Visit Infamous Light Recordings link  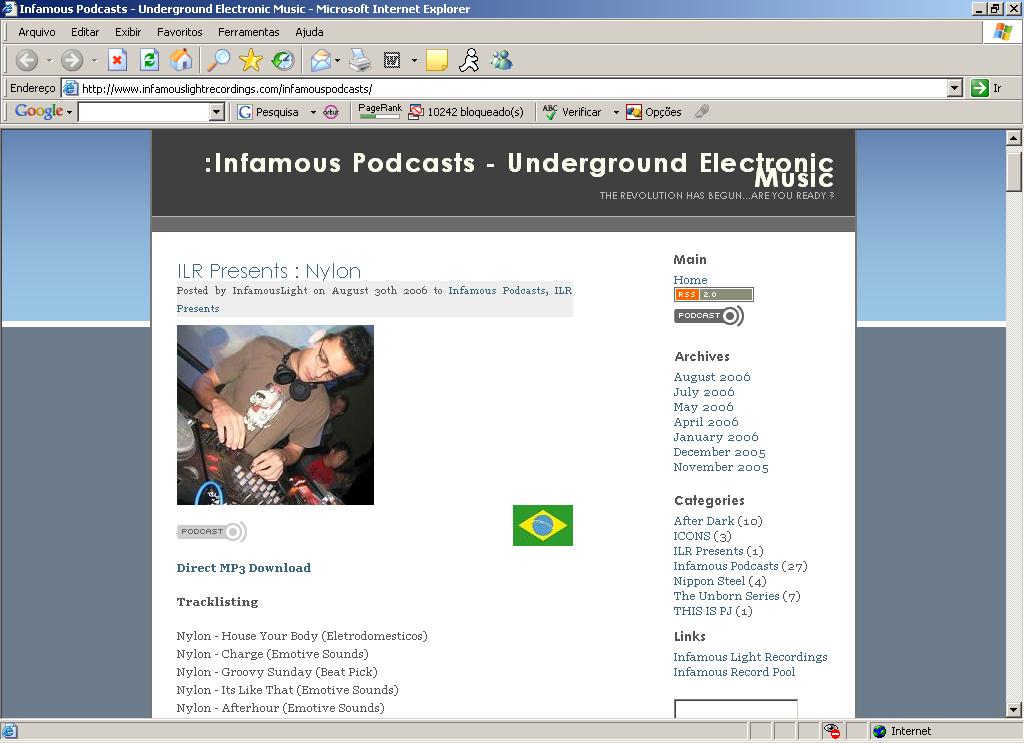tap(750, 657)
